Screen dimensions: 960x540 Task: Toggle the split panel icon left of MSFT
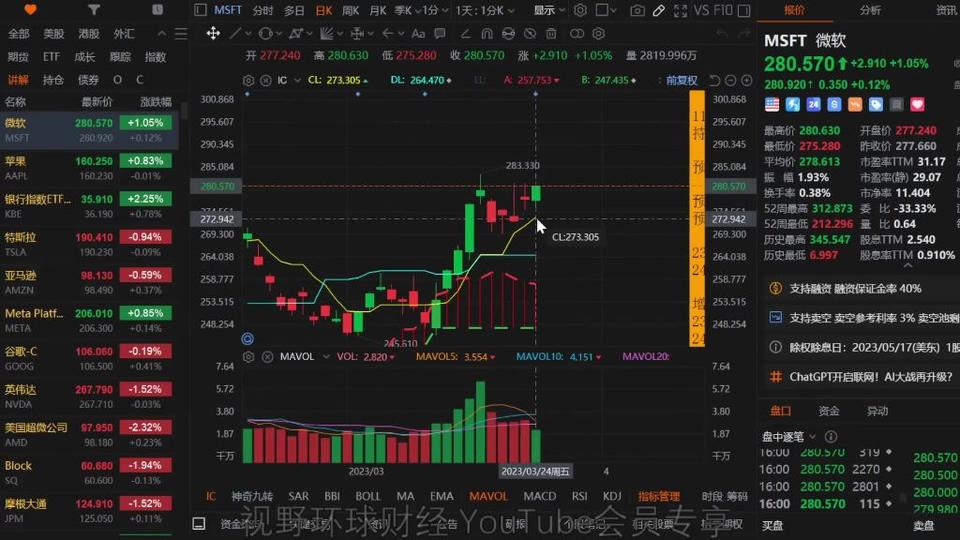[200, 10]
